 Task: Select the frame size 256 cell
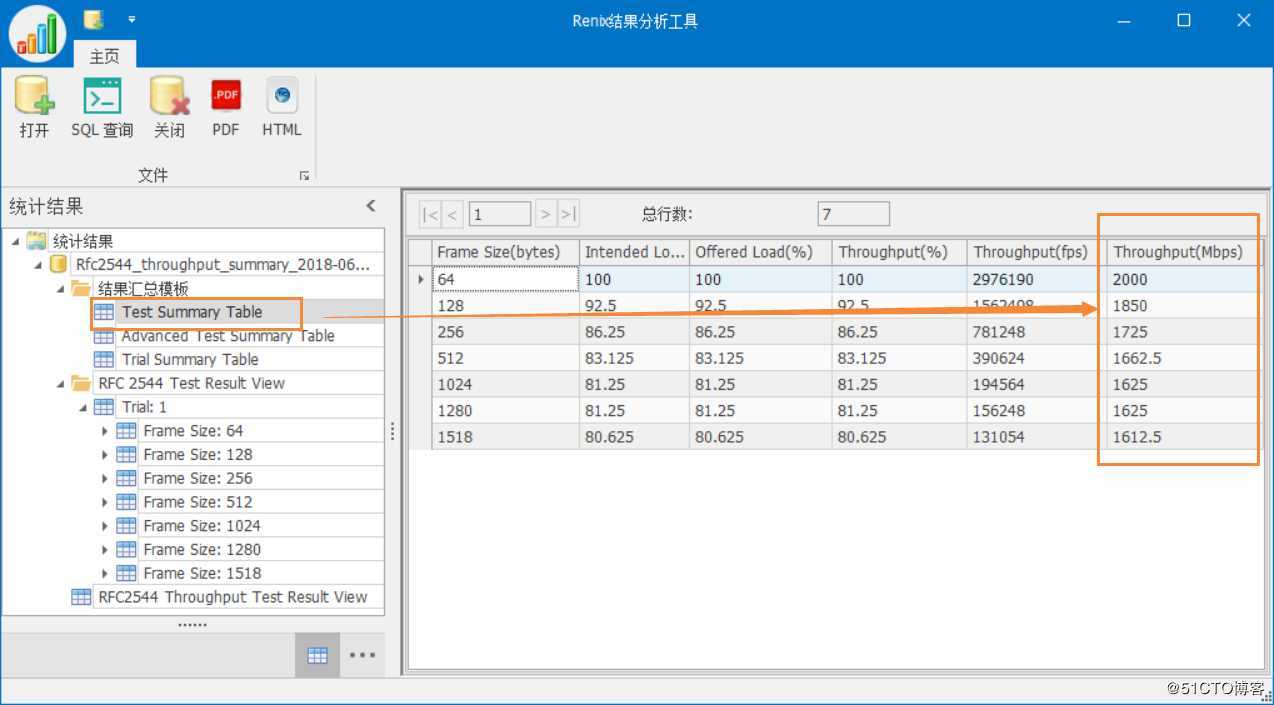(x=505, y=332)
